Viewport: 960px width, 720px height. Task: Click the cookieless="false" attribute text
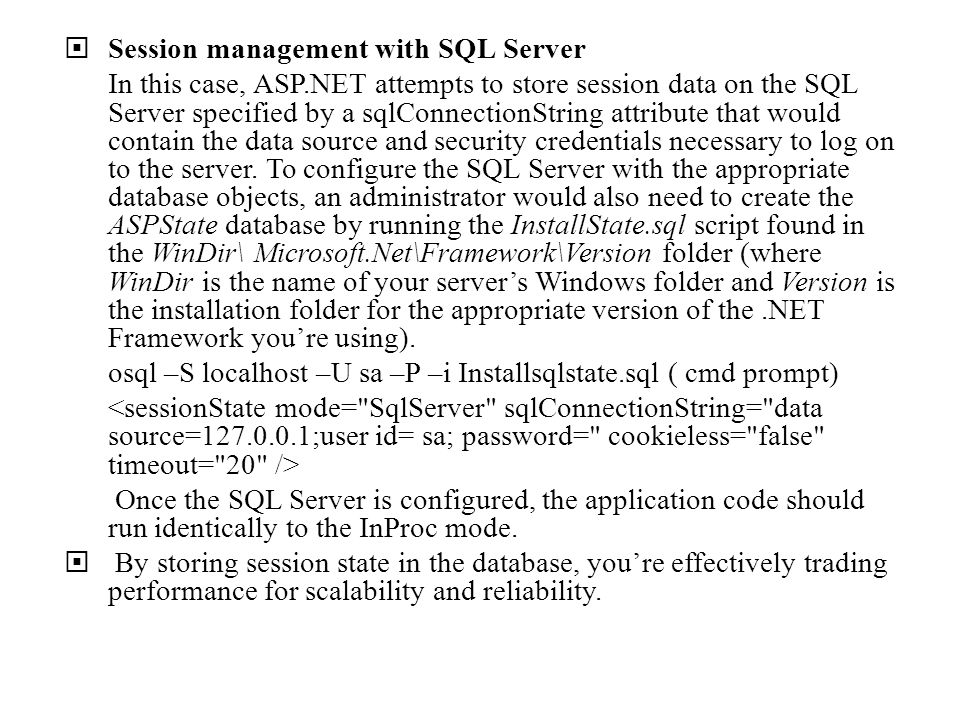[716, 437]
